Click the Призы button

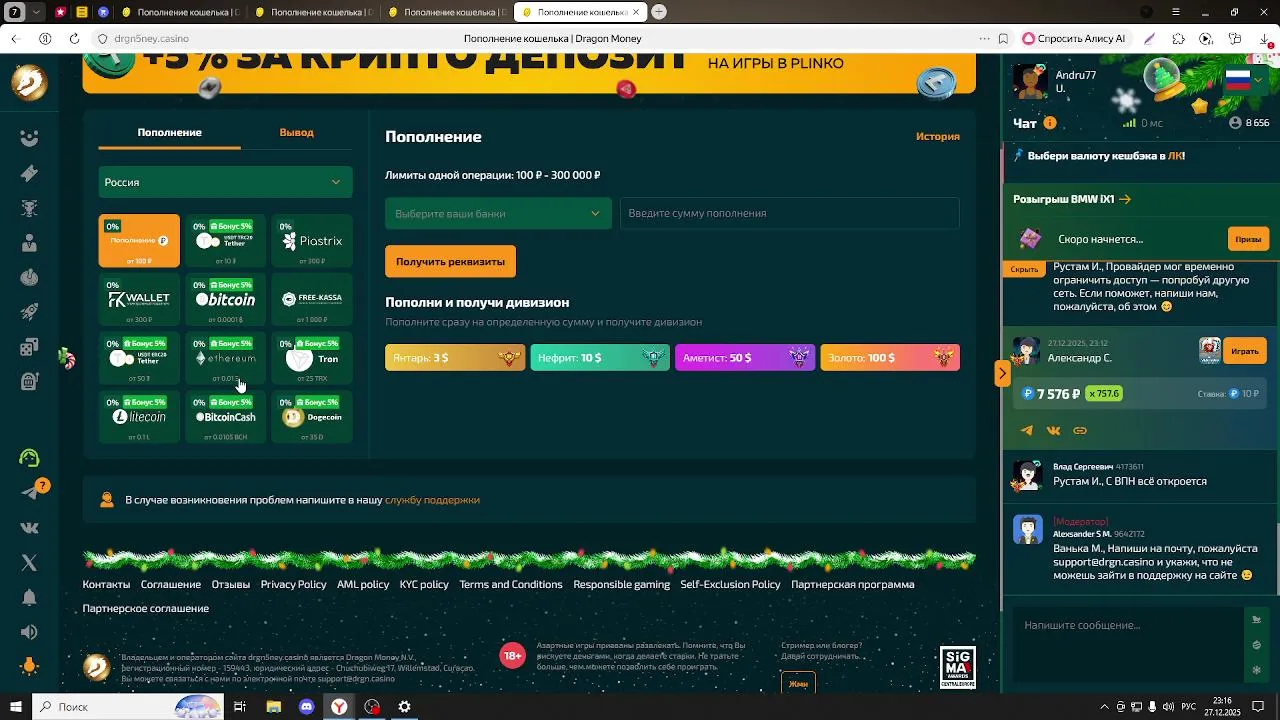1248,239
